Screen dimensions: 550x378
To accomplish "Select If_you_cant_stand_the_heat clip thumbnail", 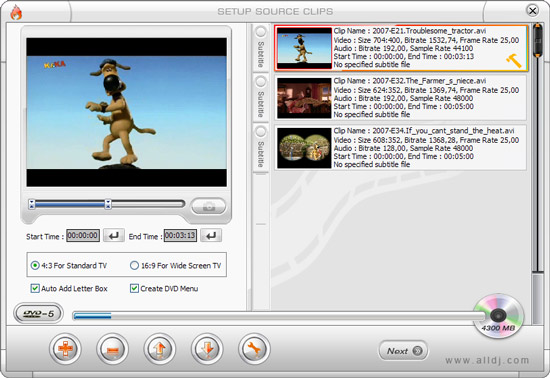I will pos(304,148).
